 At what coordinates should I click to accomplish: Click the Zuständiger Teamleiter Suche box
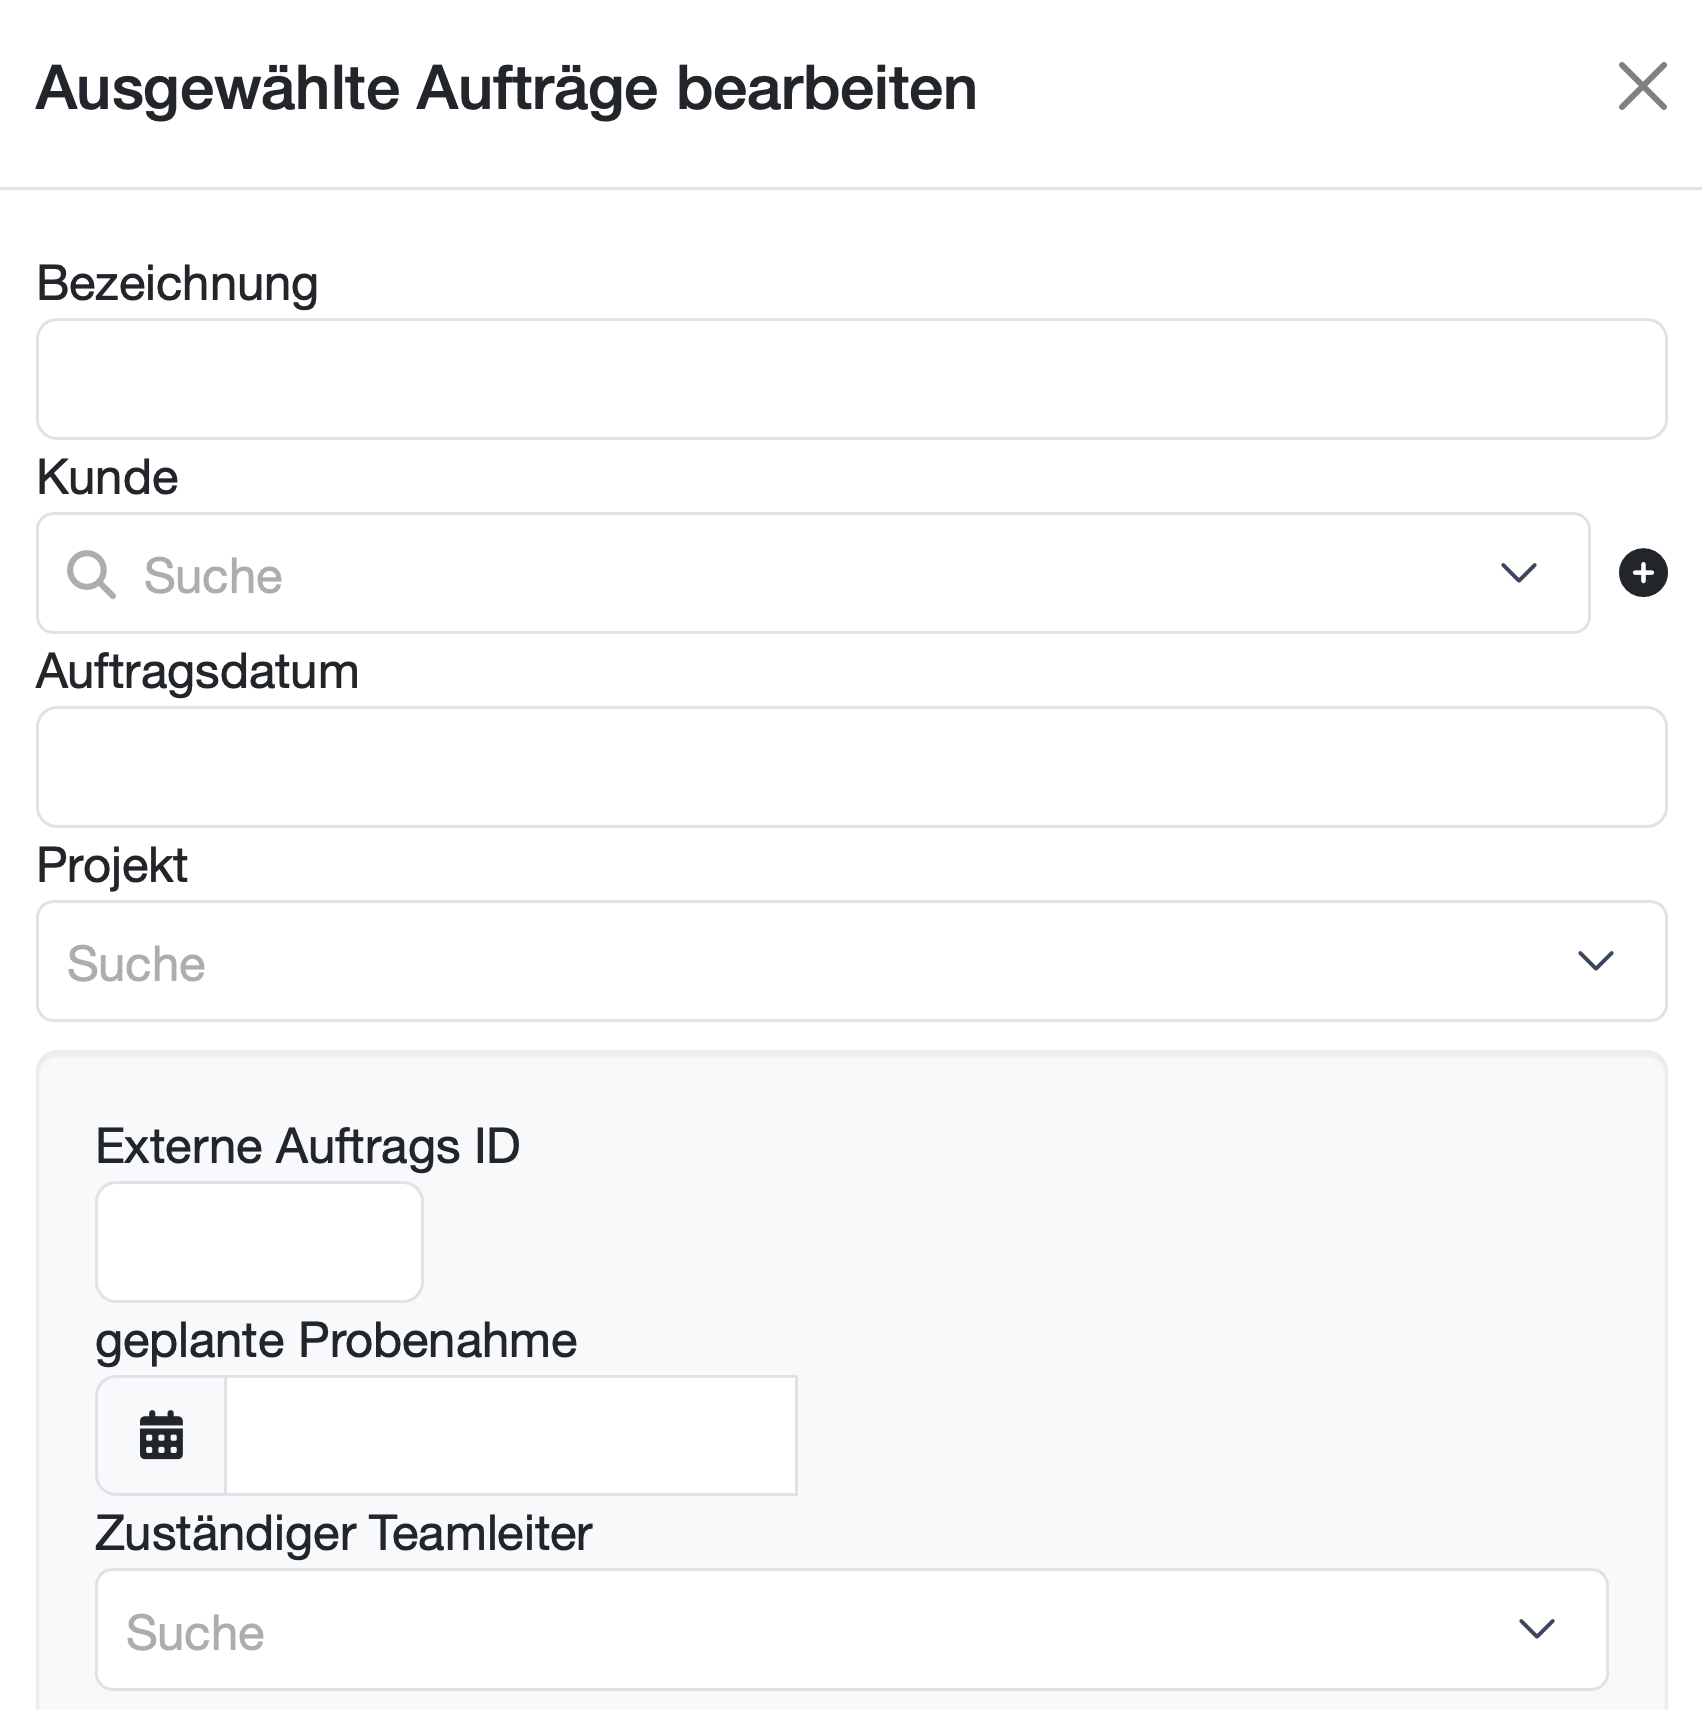tap(852, 1629)
